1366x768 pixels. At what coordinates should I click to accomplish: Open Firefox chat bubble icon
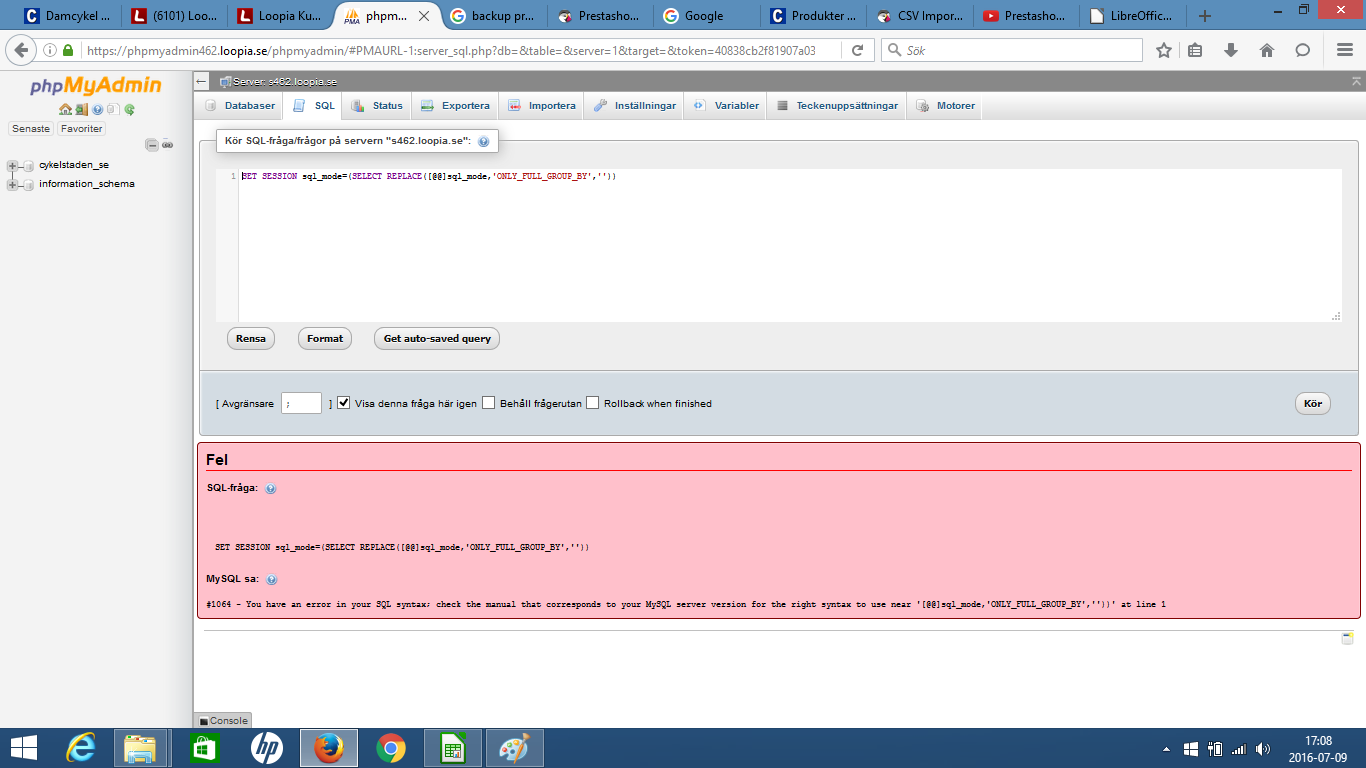(1303, 50)
